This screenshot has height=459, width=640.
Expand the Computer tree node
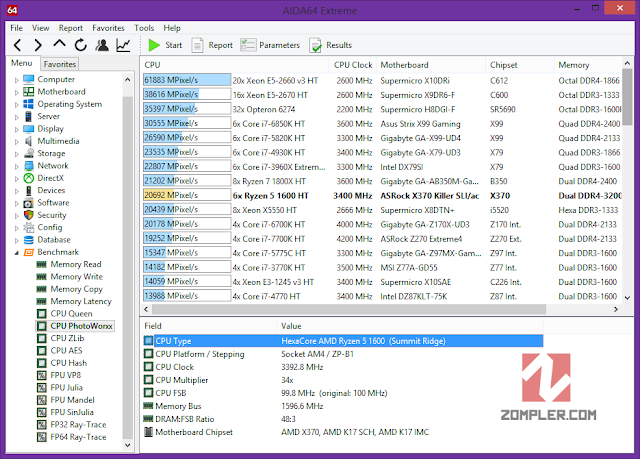(16, 80)
